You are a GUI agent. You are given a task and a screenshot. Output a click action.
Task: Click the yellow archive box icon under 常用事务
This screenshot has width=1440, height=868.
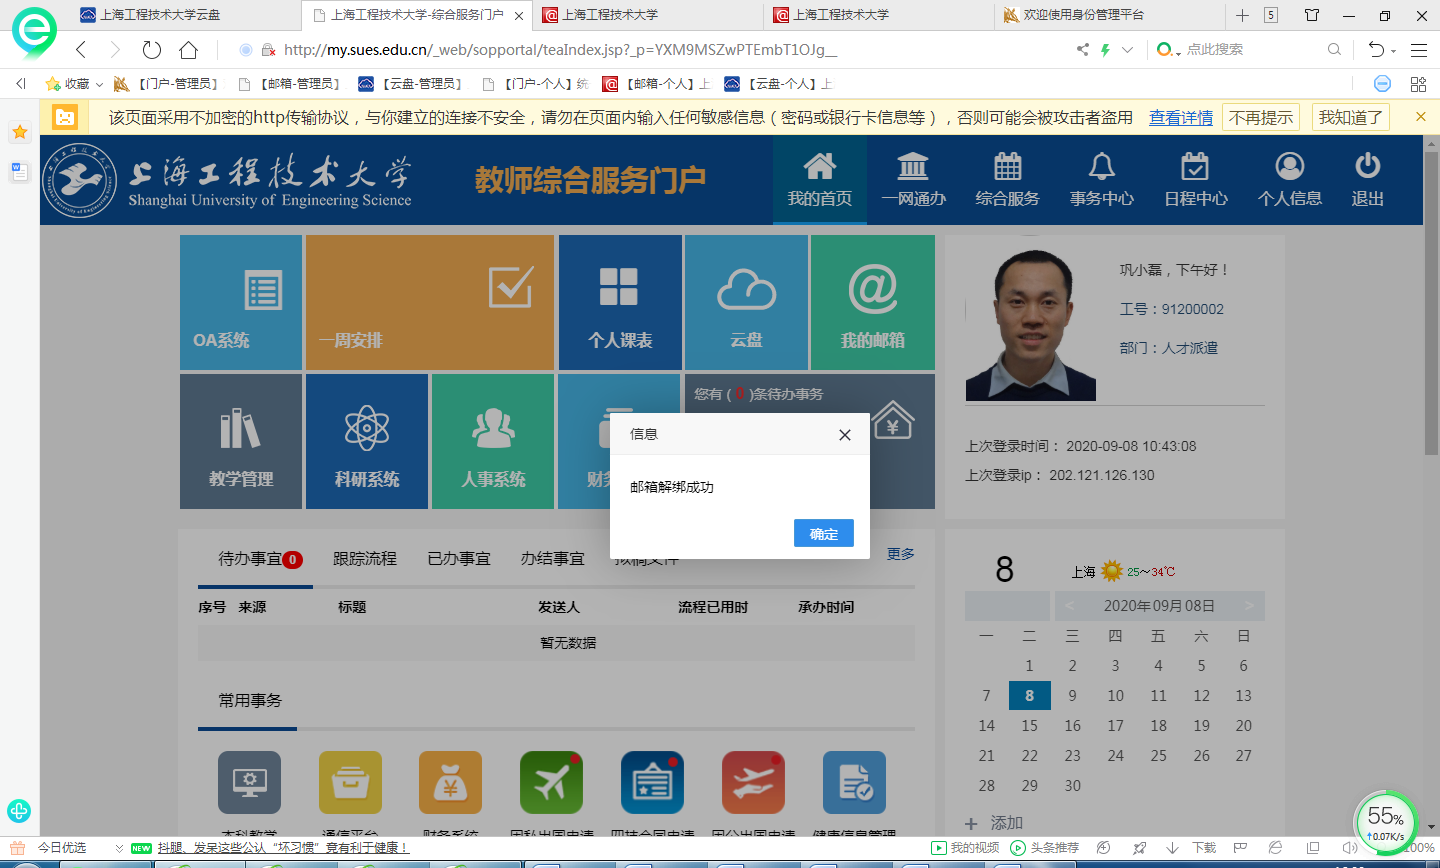tap(350, 782)
